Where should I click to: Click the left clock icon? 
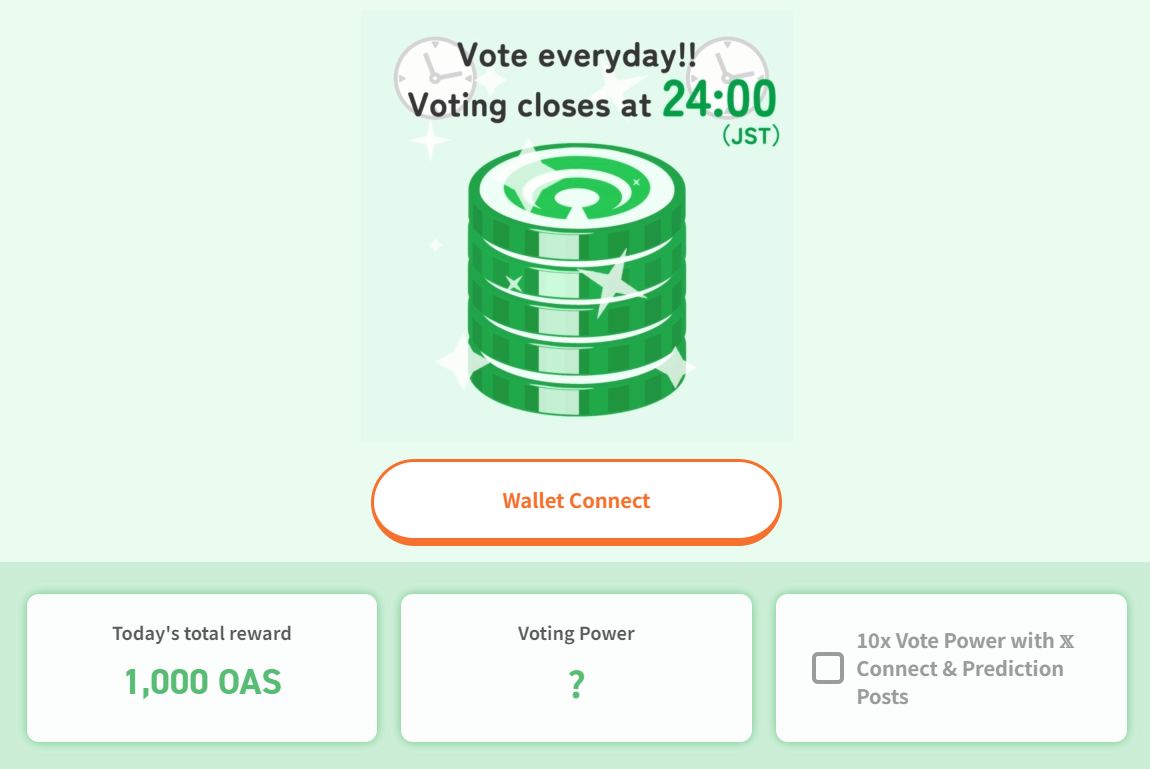[428, 73]
